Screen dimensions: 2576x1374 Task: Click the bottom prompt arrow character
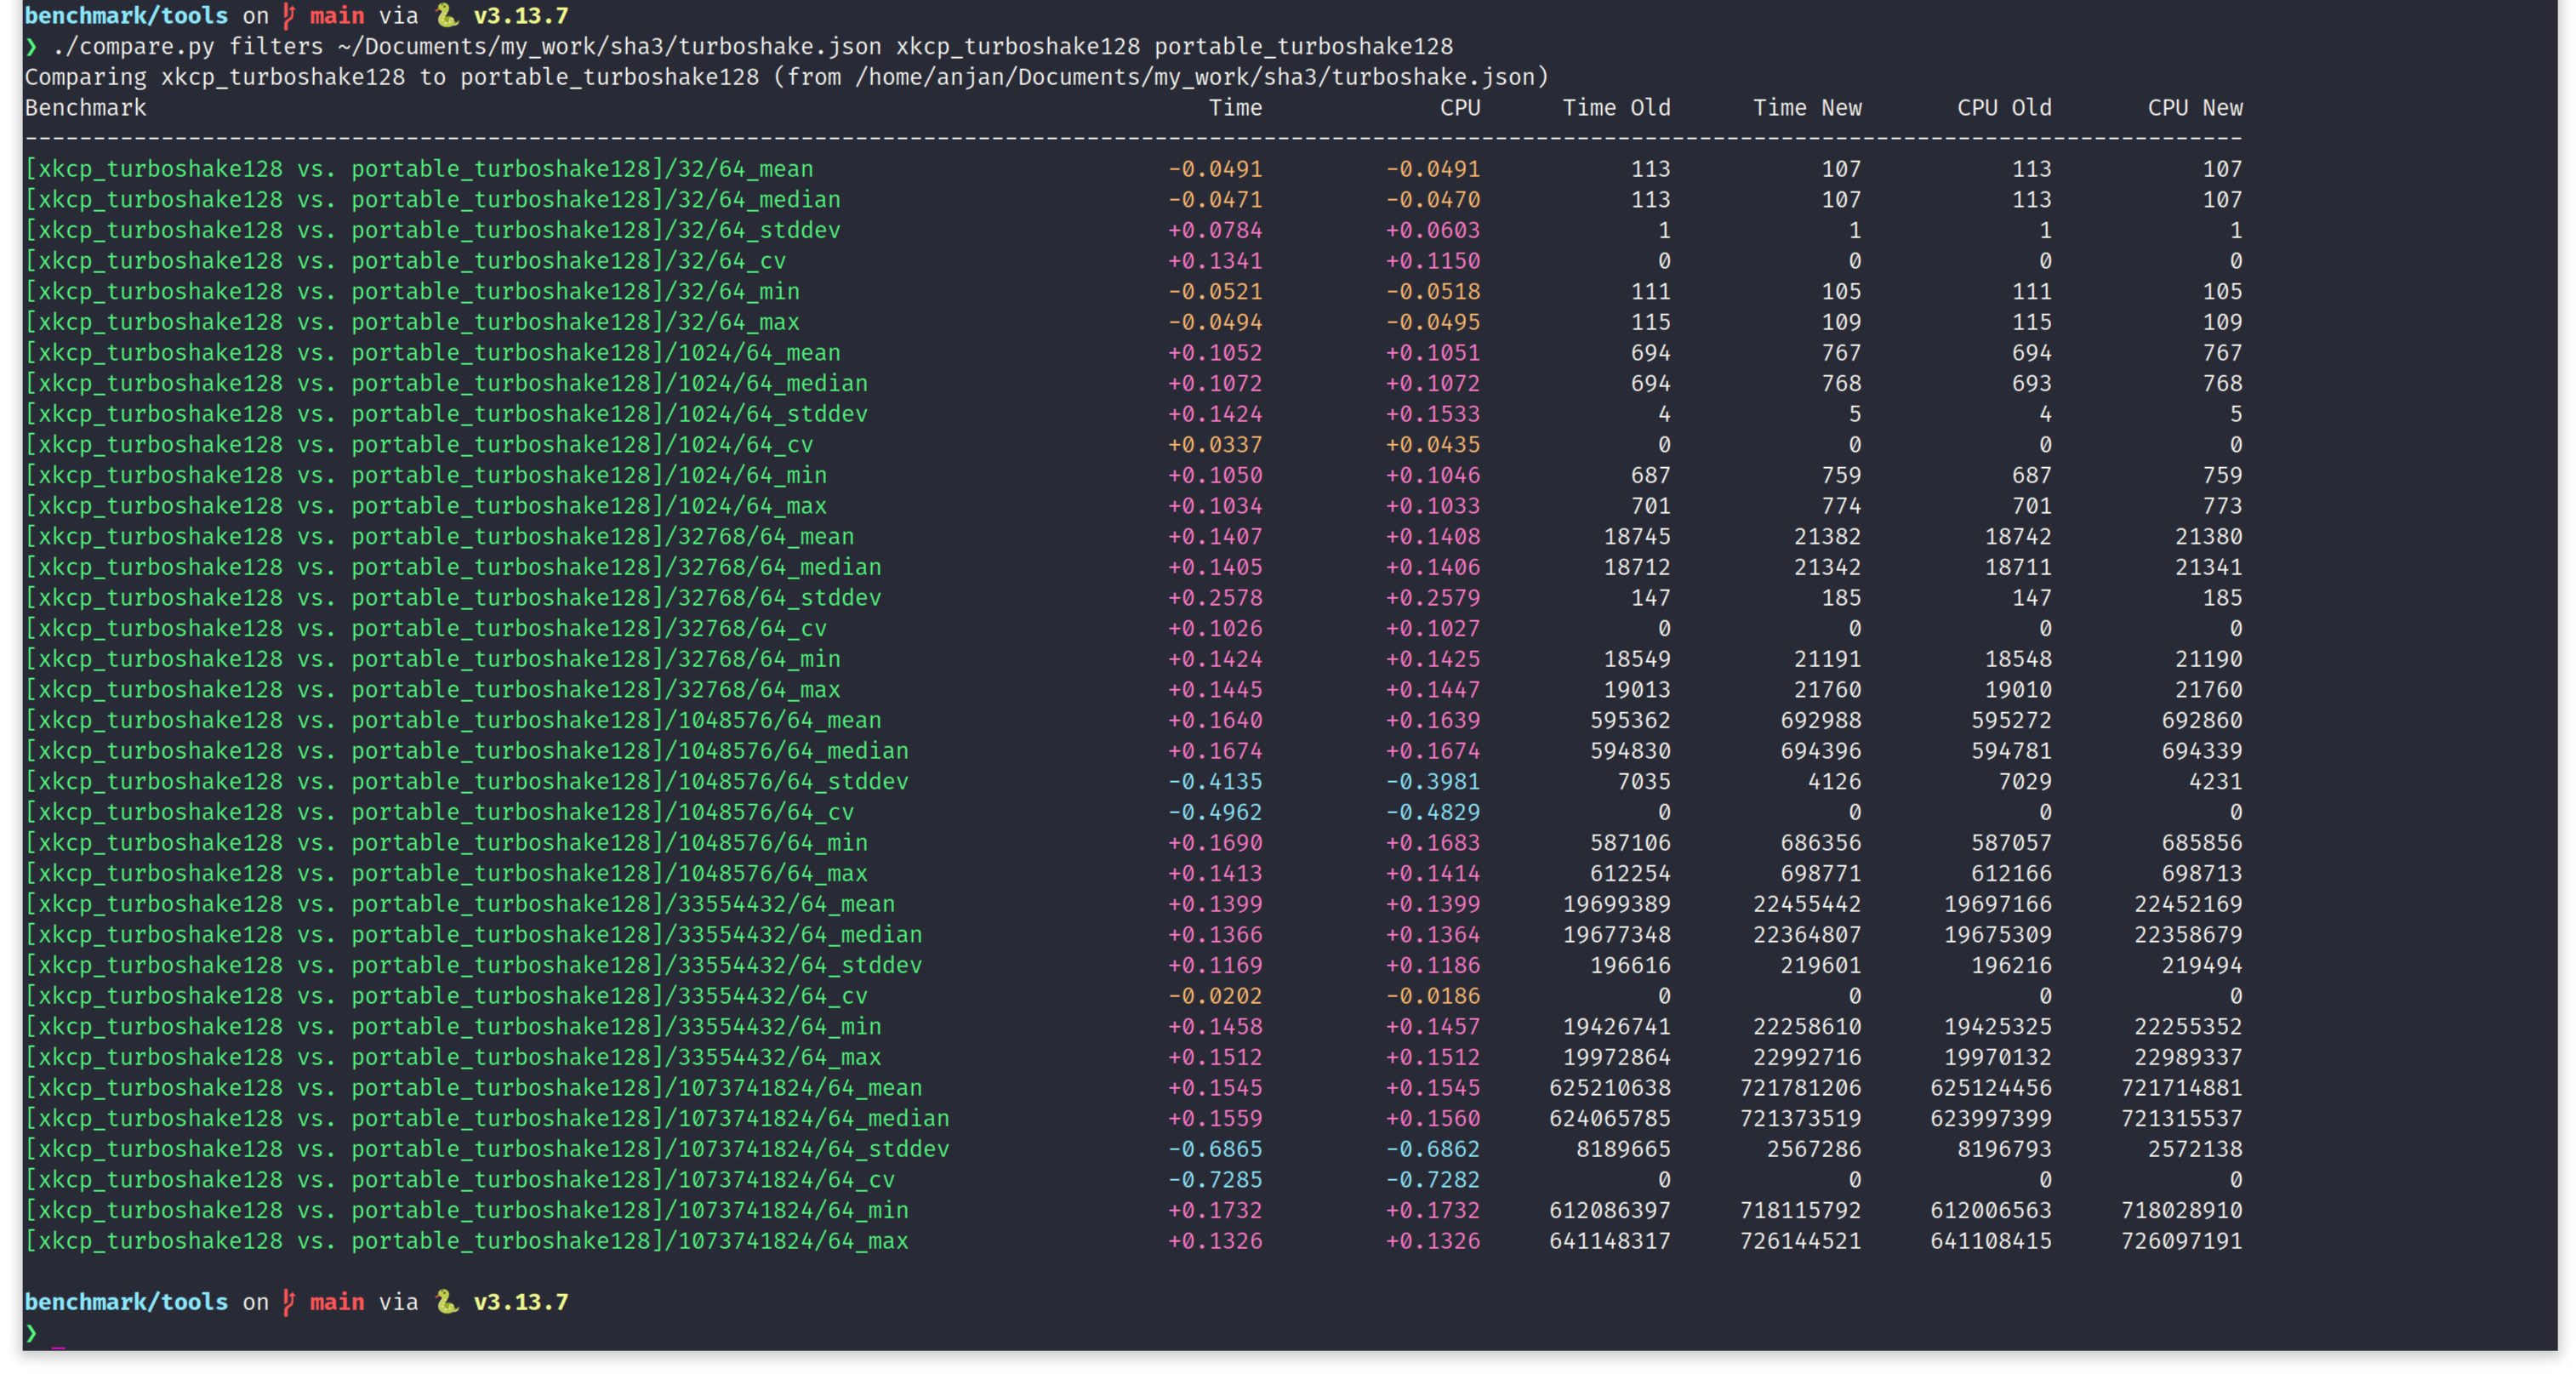(31, 1332)
